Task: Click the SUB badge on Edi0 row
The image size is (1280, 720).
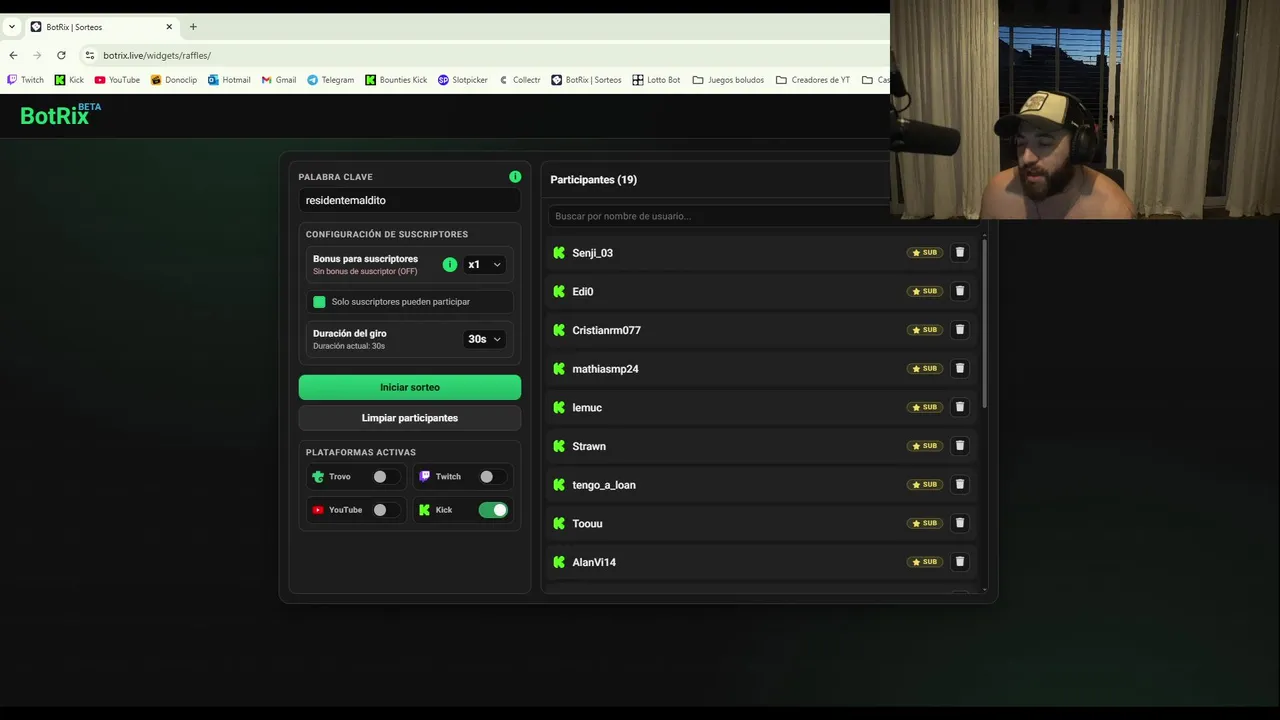Action: [925, 291]
